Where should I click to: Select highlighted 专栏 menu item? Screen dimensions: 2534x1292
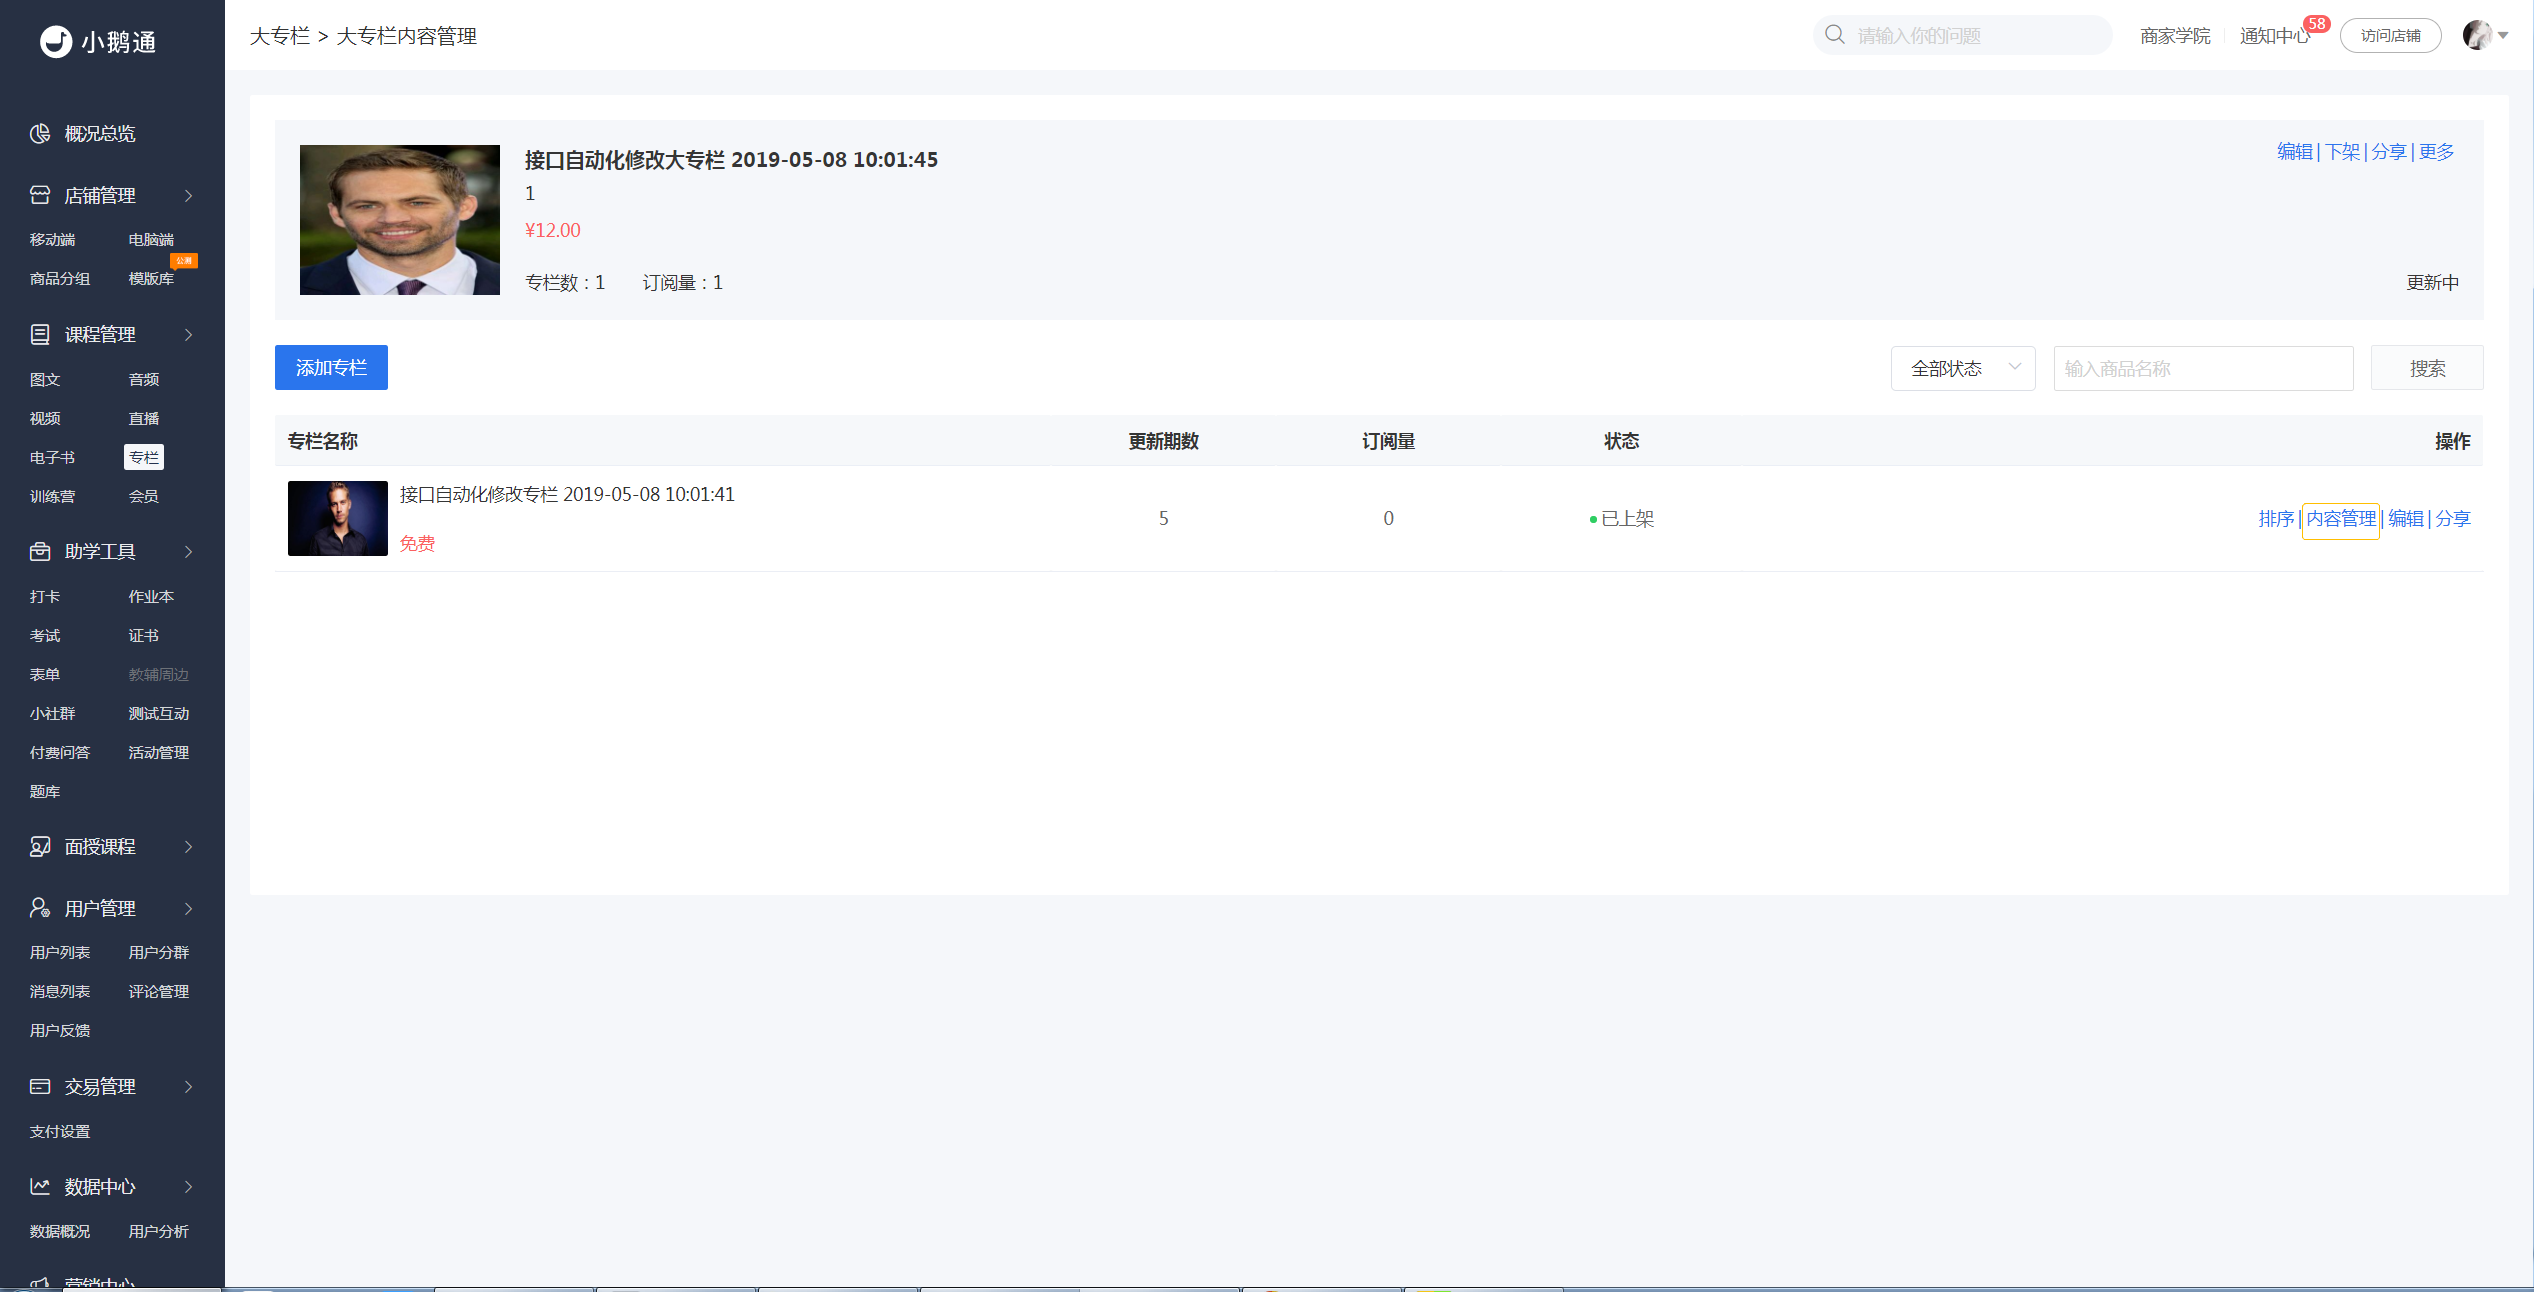pos(144,457)
